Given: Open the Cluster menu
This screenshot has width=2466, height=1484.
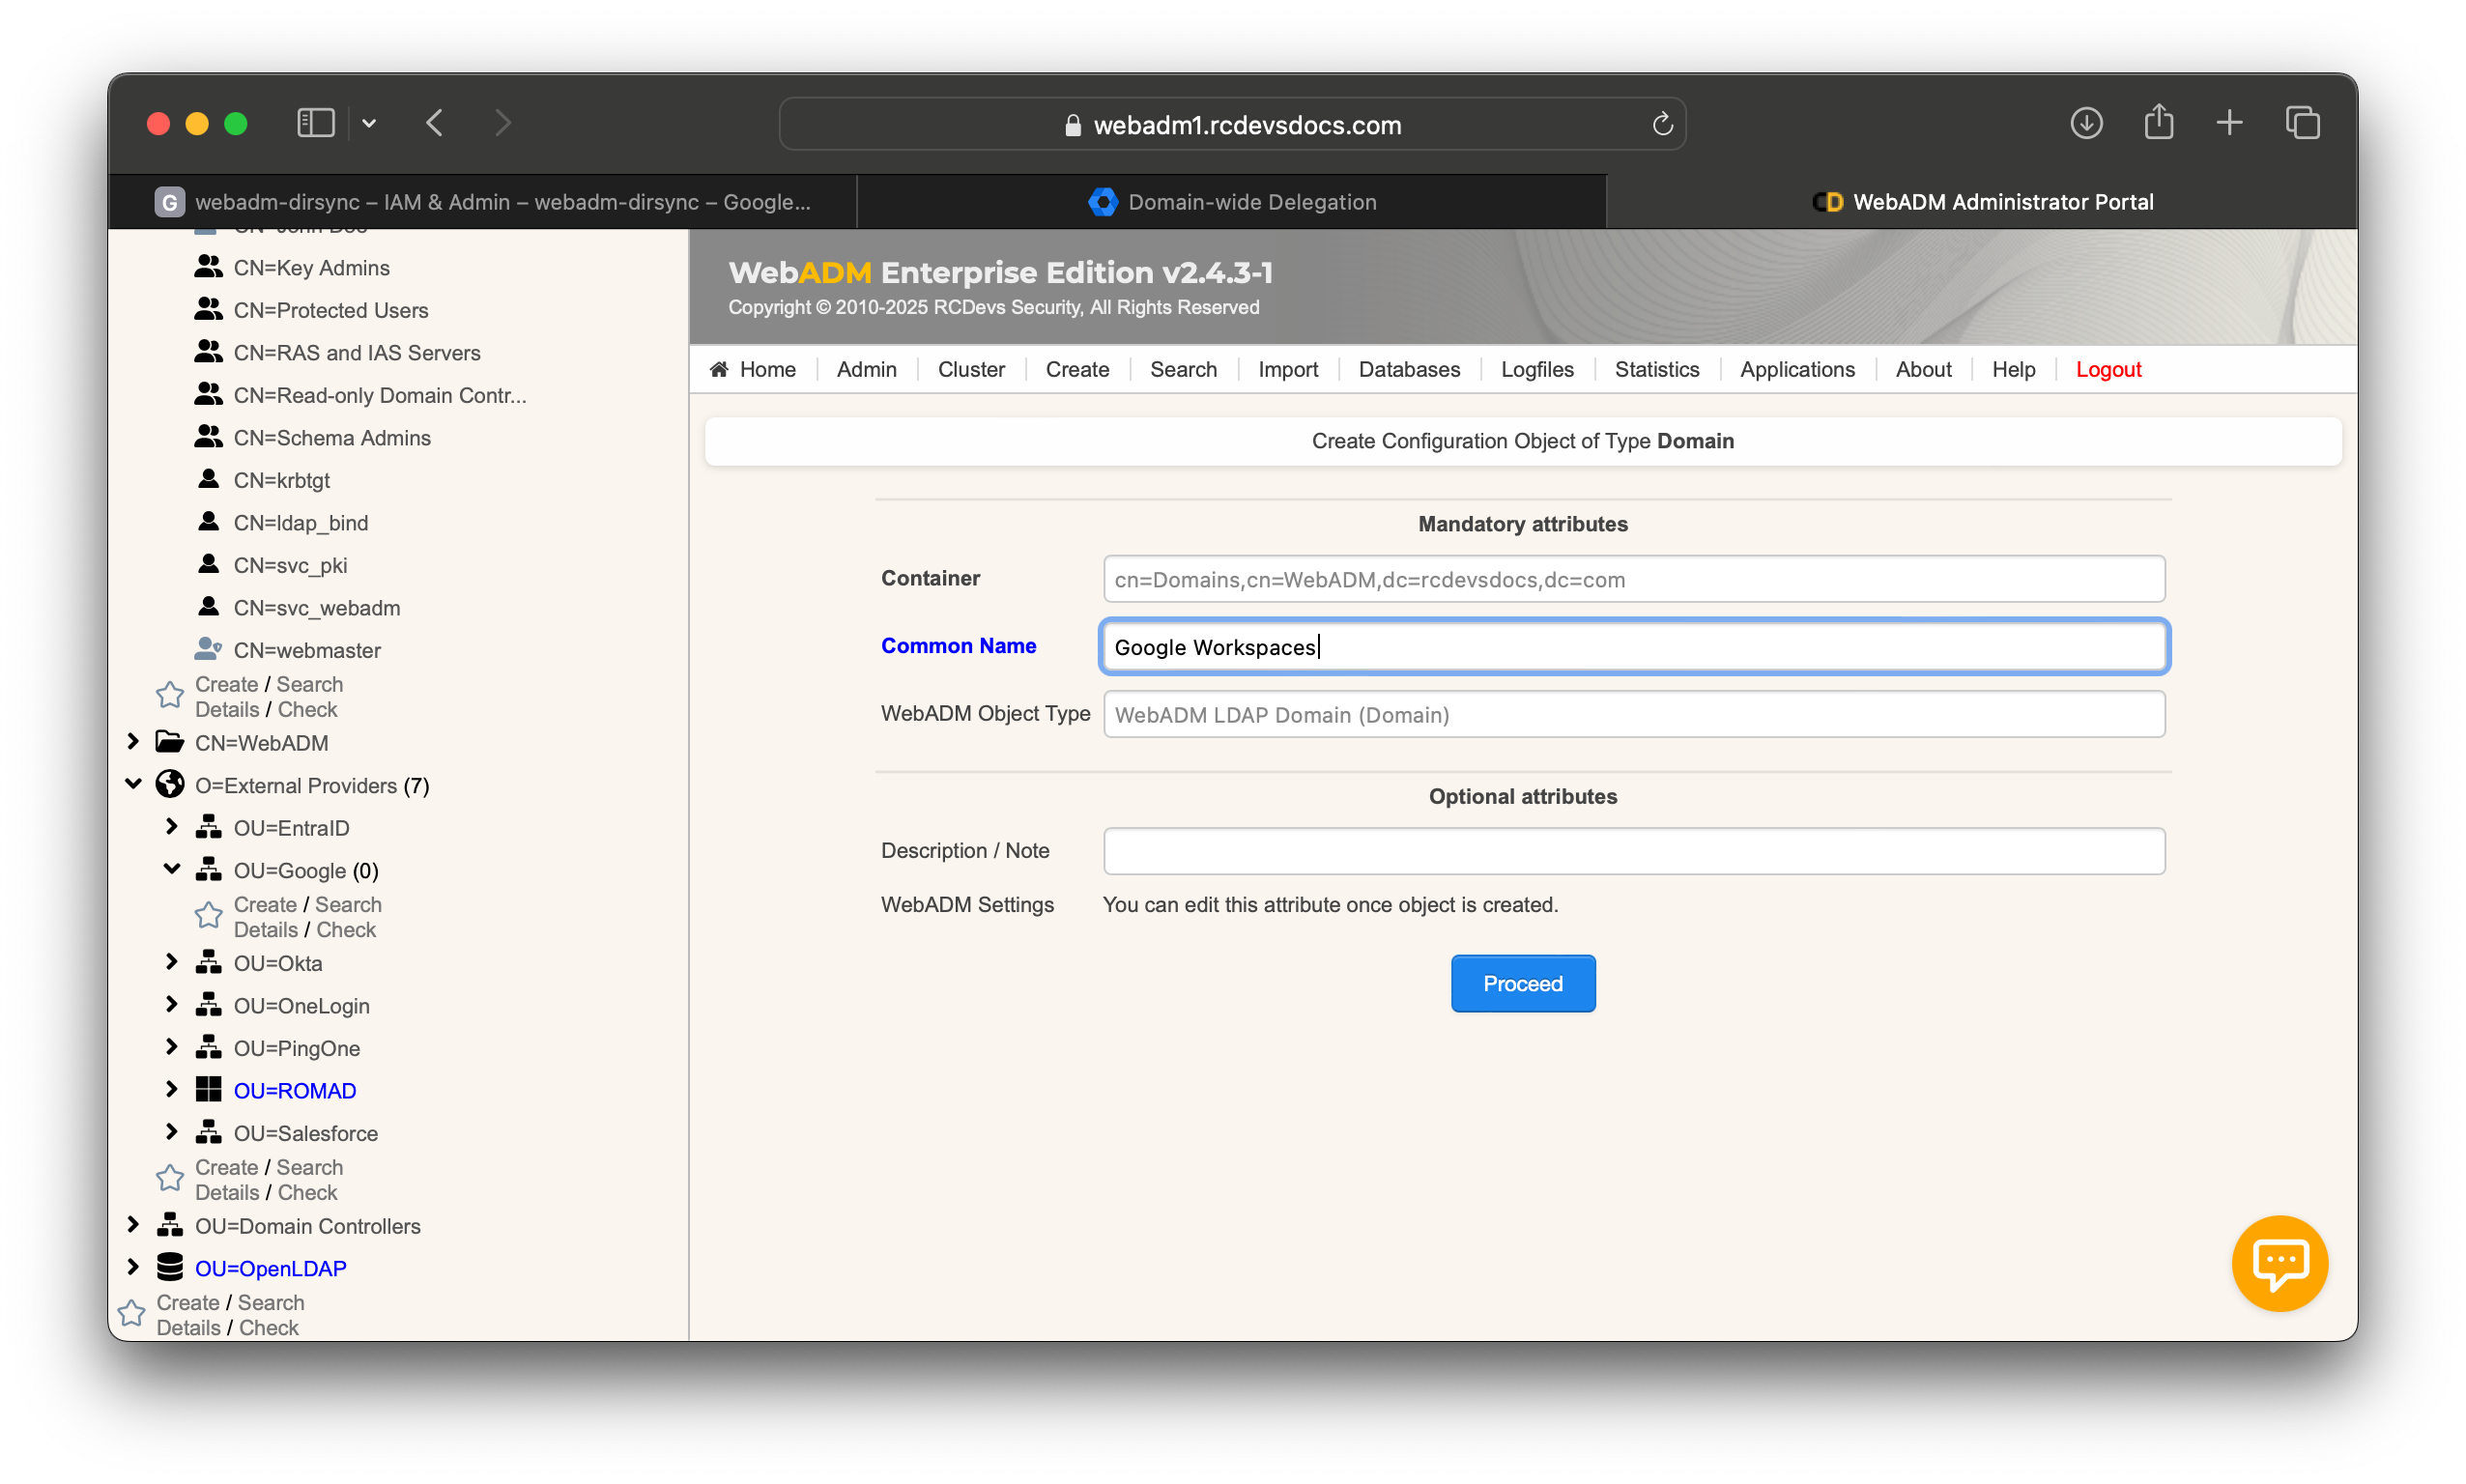Looking at the screenshot, I should click(971, 369).
